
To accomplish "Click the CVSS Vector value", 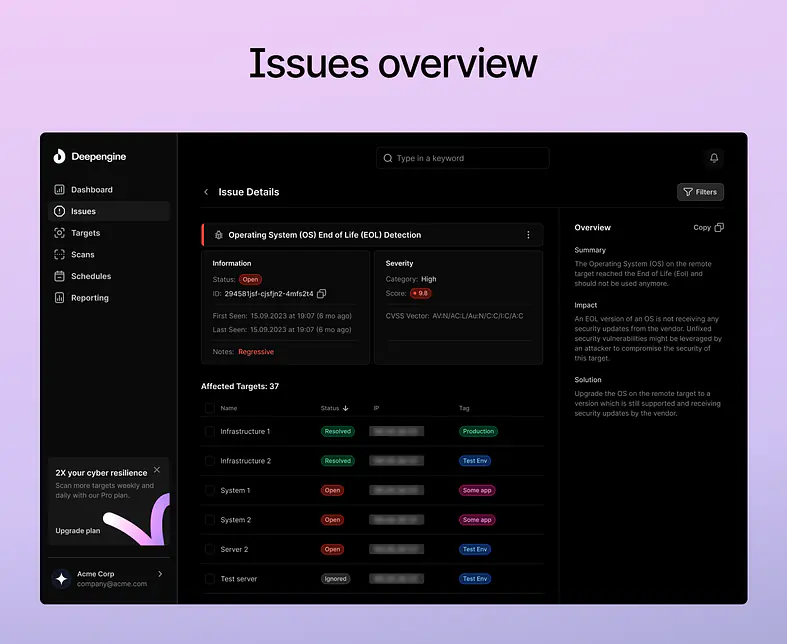I will (478, 316).
